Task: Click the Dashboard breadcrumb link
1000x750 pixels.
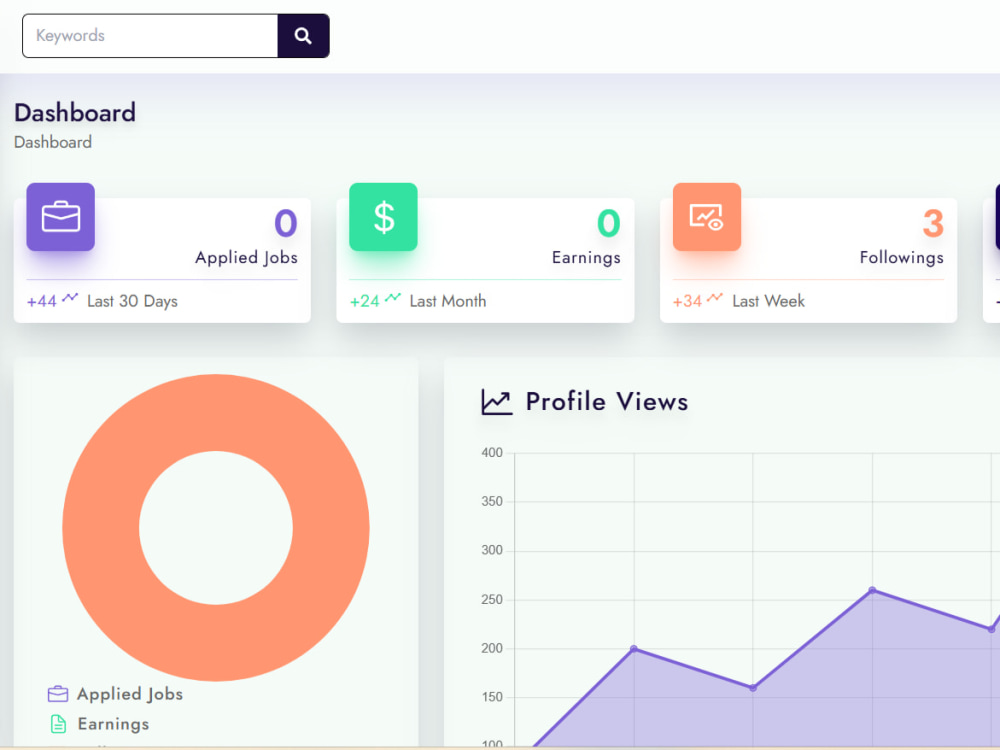Action: [53, 142]
